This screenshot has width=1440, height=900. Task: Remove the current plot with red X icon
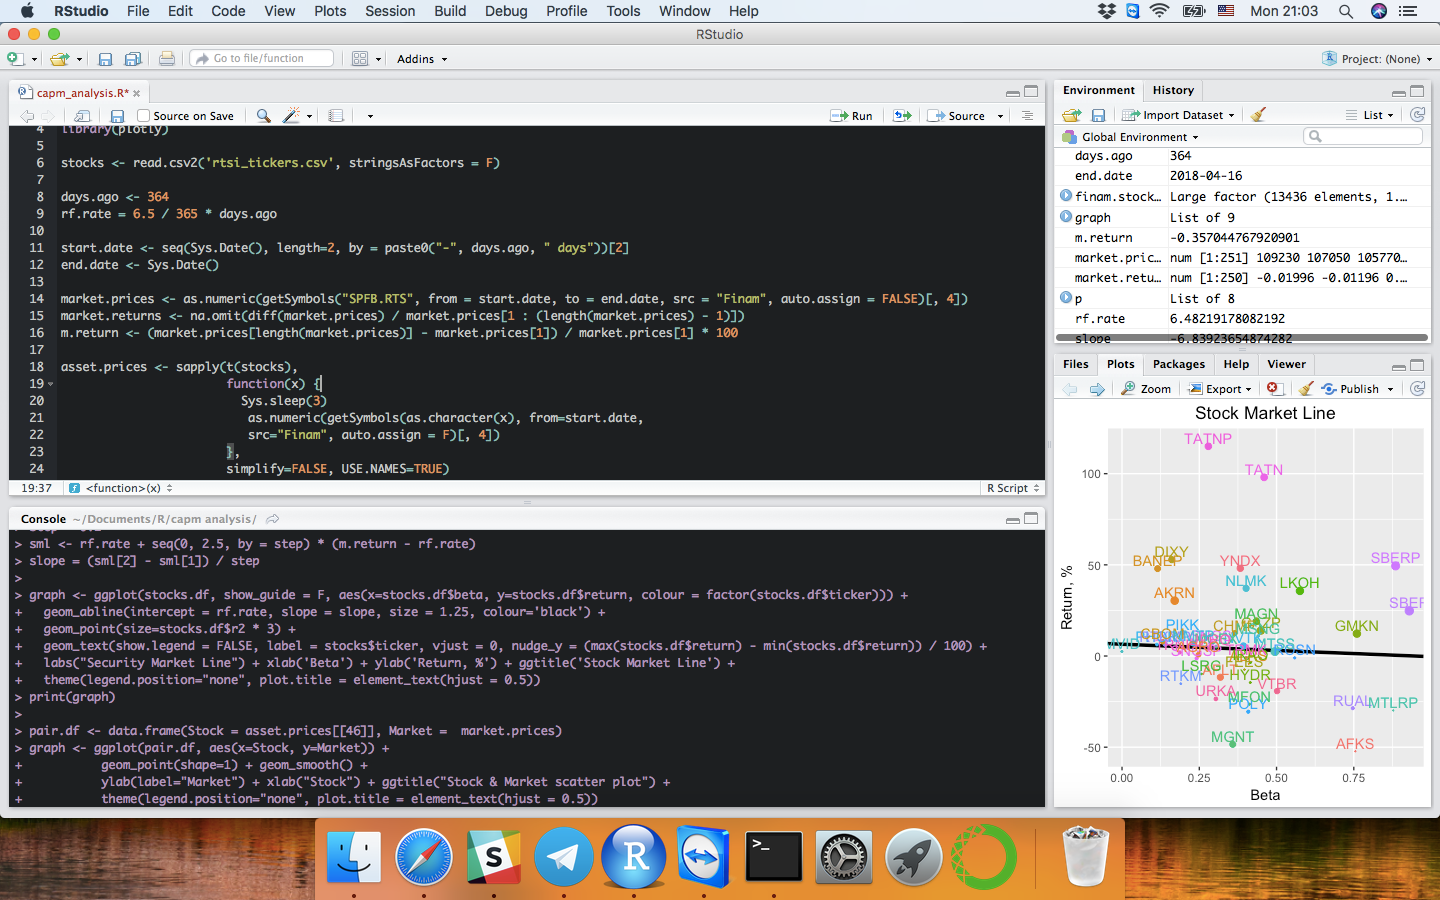(x=1273, y=389)
